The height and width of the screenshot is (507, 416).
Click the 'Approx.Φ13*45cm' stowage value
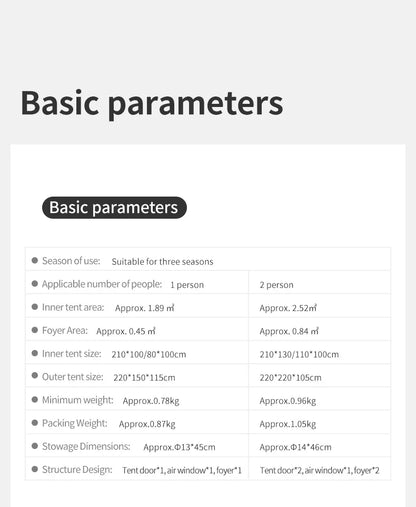coord(179,447)
